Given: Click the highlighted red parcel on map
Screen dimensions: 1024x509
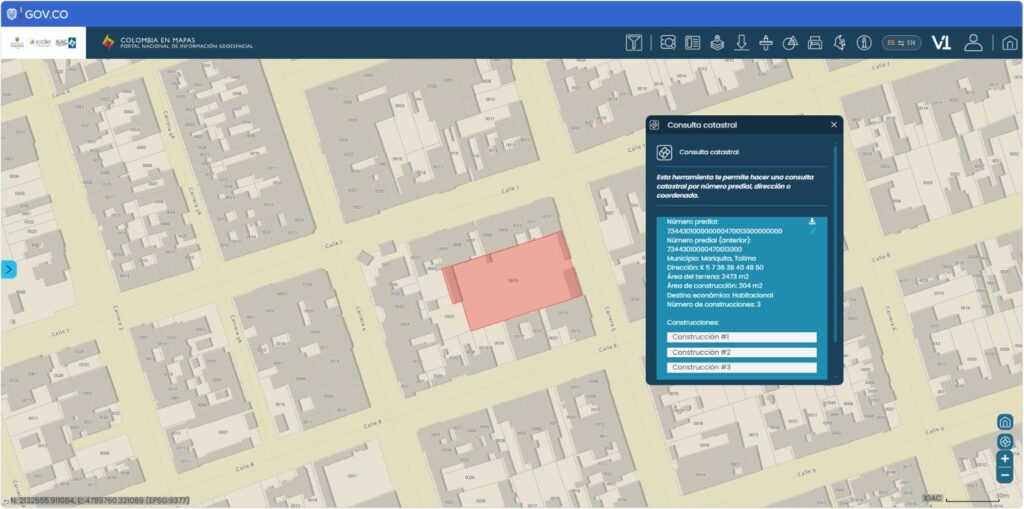Looking at the screenshot, I should (x=512, y=280).
